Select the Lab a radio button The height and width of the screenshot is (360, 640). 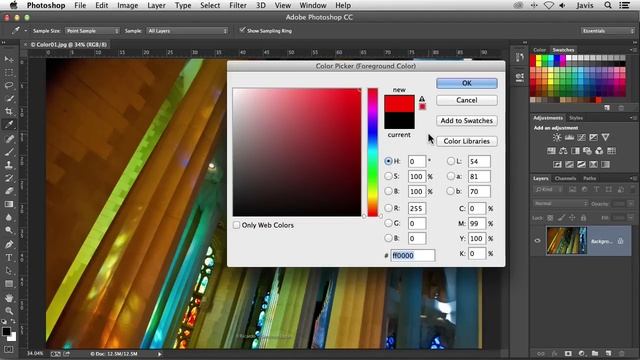pyautogui.click(x=450, y=176)
